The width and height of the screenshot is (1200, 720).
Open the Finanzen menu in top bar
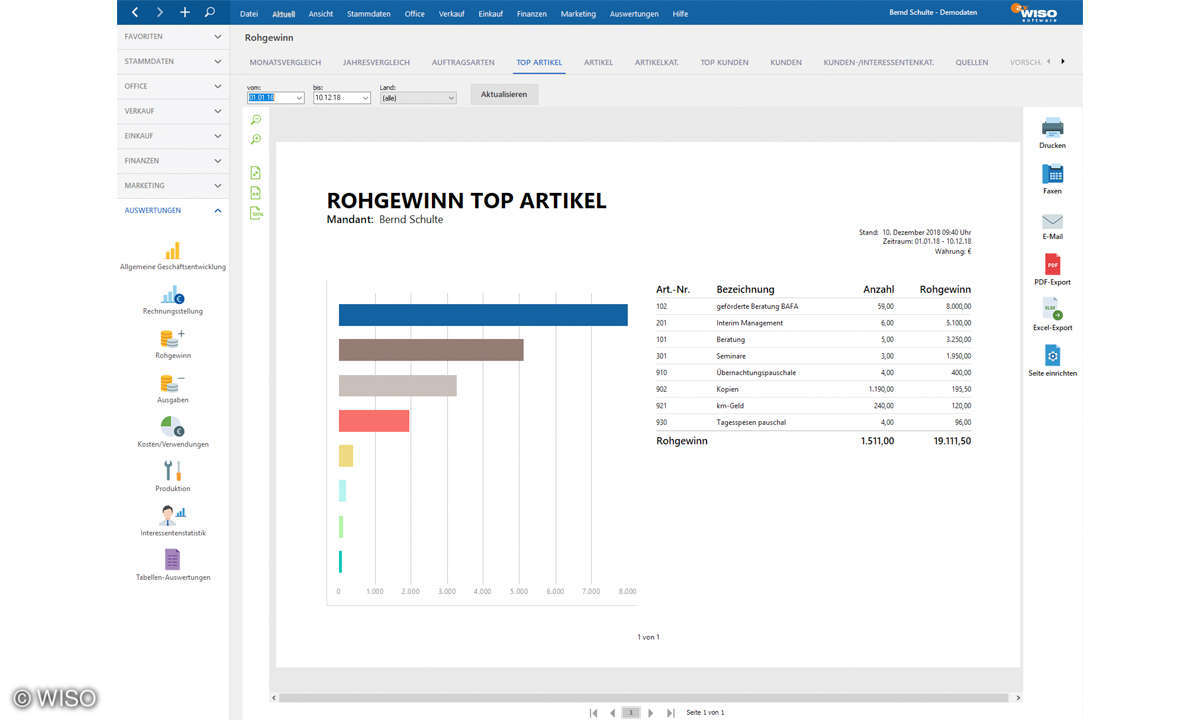coord(532,14)
